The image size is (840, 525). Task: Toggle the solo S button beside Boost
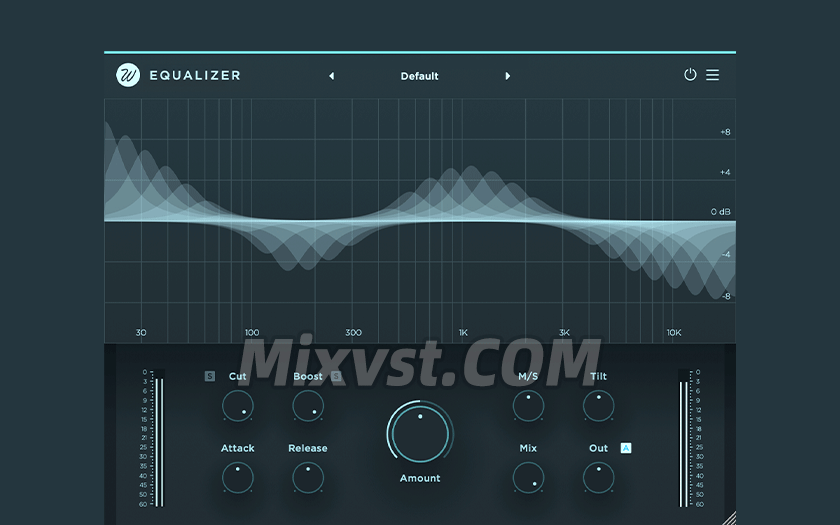click(x=337, y=377)
